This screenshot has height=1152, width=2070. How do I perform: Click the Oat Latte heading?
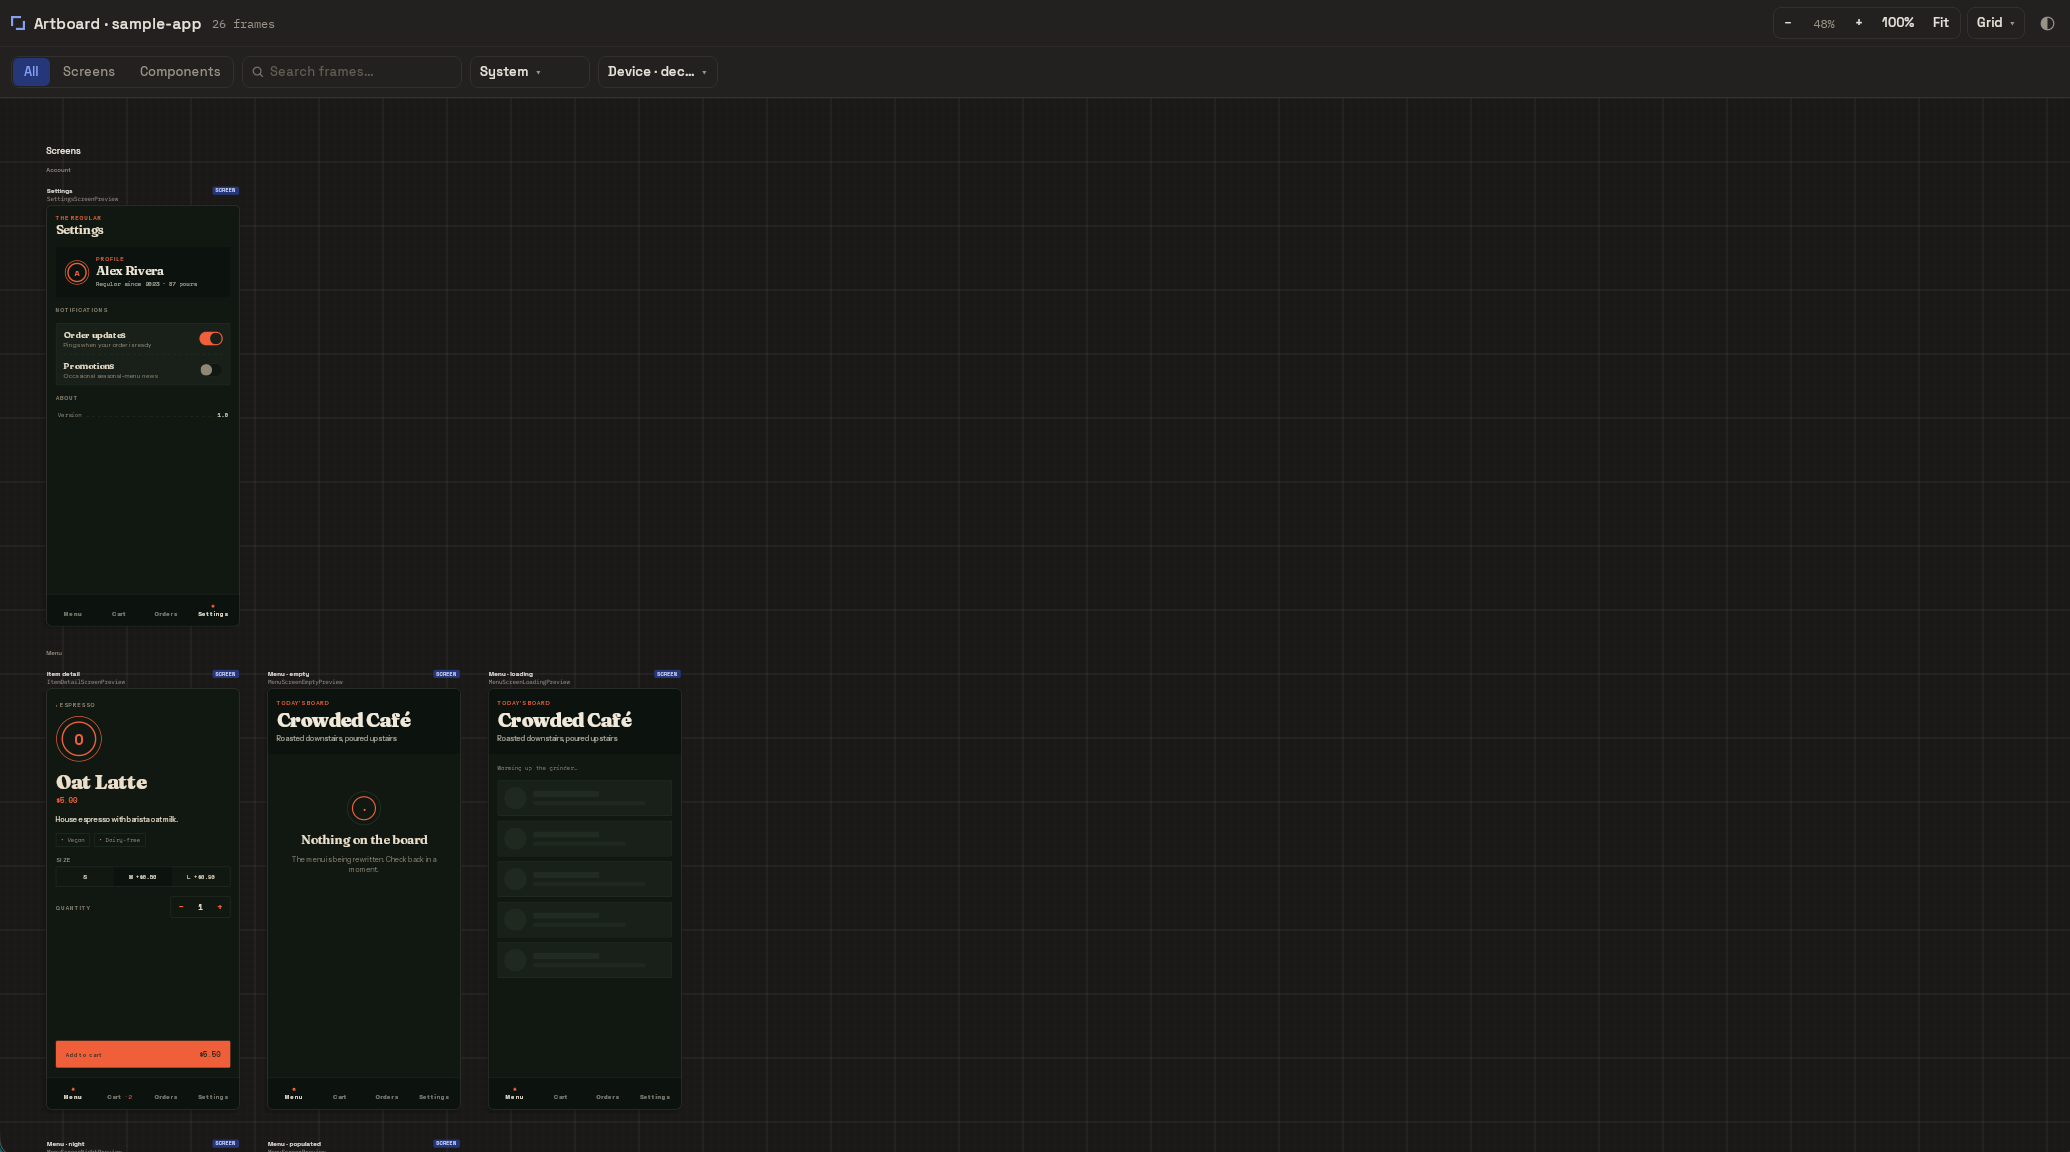(102, 782)
